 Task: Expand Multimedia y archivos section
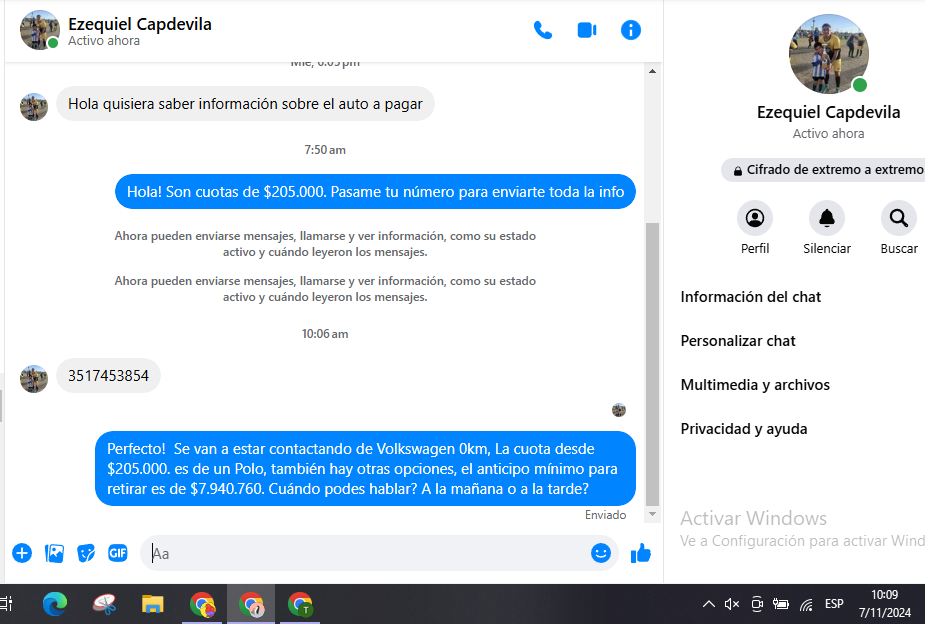(755, 385)
